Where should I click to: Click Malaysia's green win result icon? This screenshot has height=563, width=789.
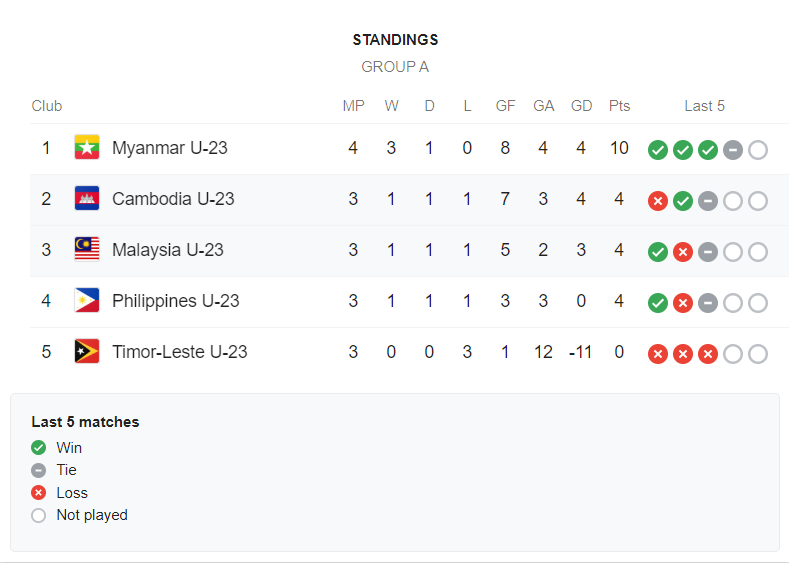(658, 252)
